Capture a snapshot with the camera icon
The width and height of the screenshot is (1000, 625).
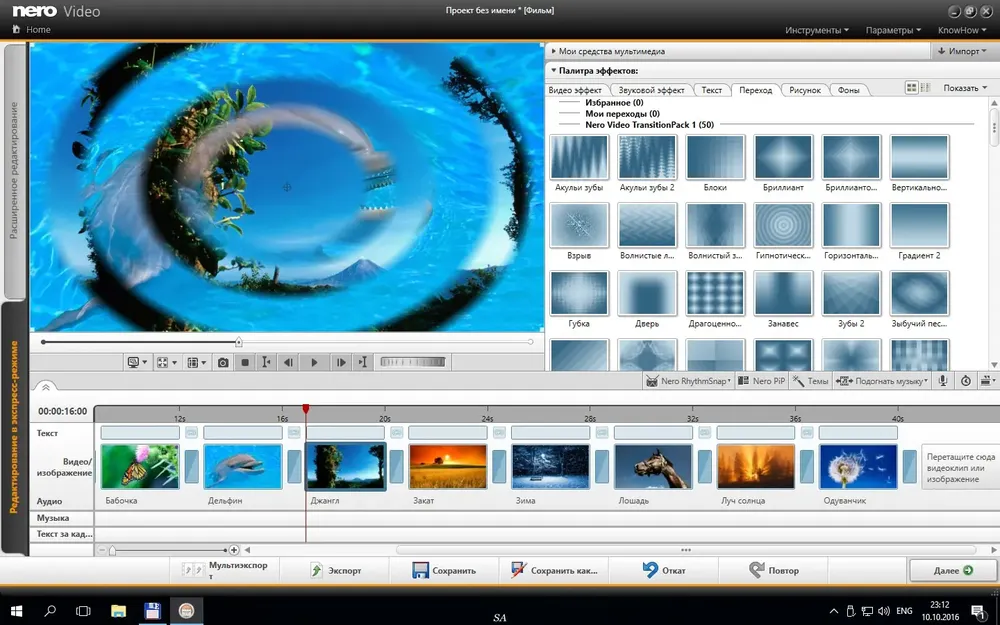coord(223,362)
